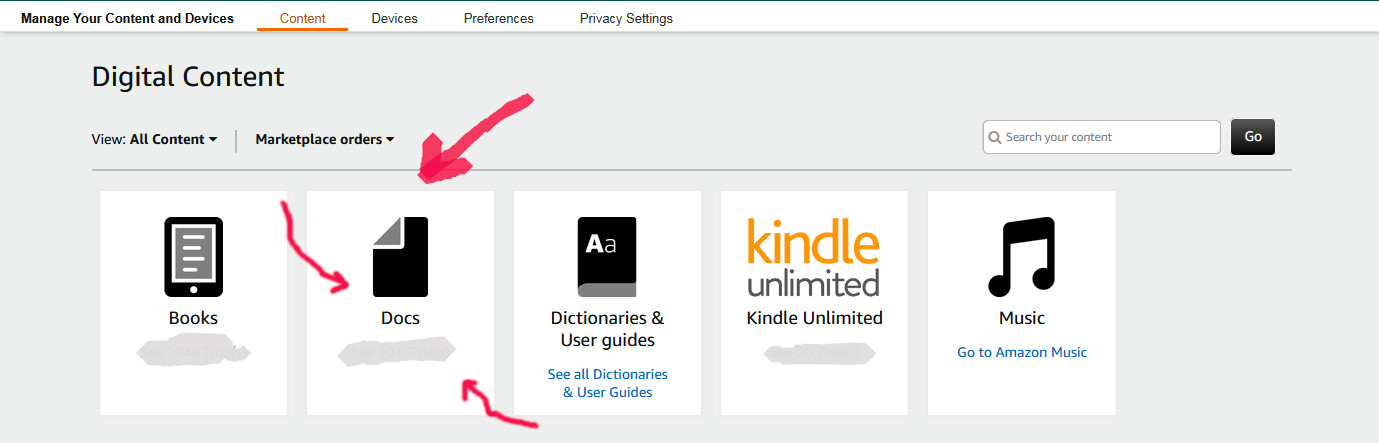Select the Kindle Unlimited label text
The image size is (1379, 443).
click(x=814, y=318)
